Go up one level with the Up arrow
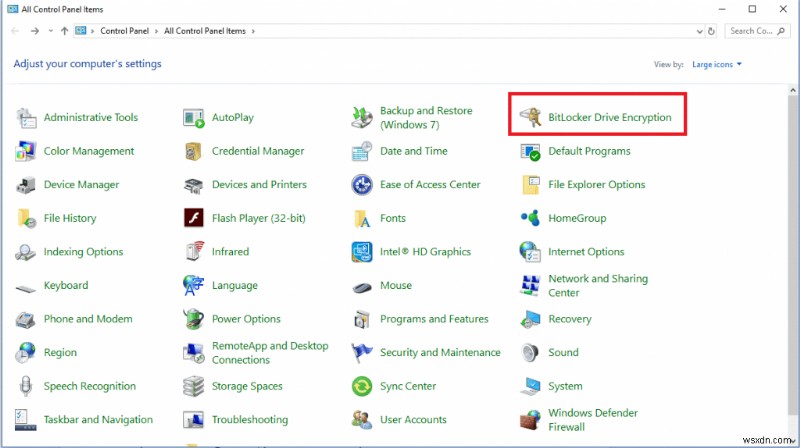Image resolution: width=800 pixels, height=448 pixels. tap(64, 31)
